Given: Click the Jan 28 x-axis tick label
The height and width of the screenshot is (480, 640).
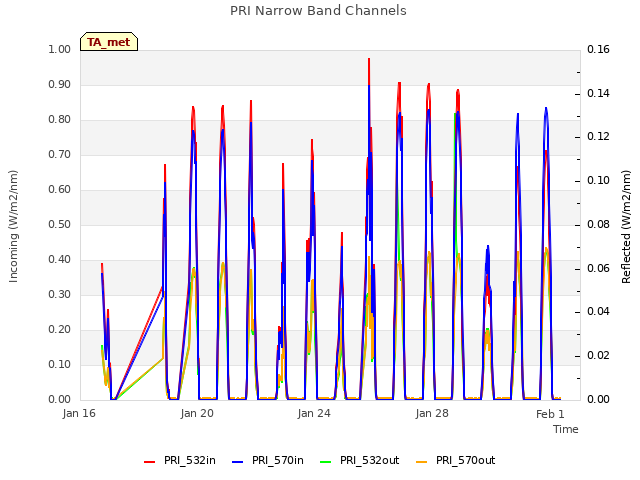Looking at the screenshot, I should (432, 413).
